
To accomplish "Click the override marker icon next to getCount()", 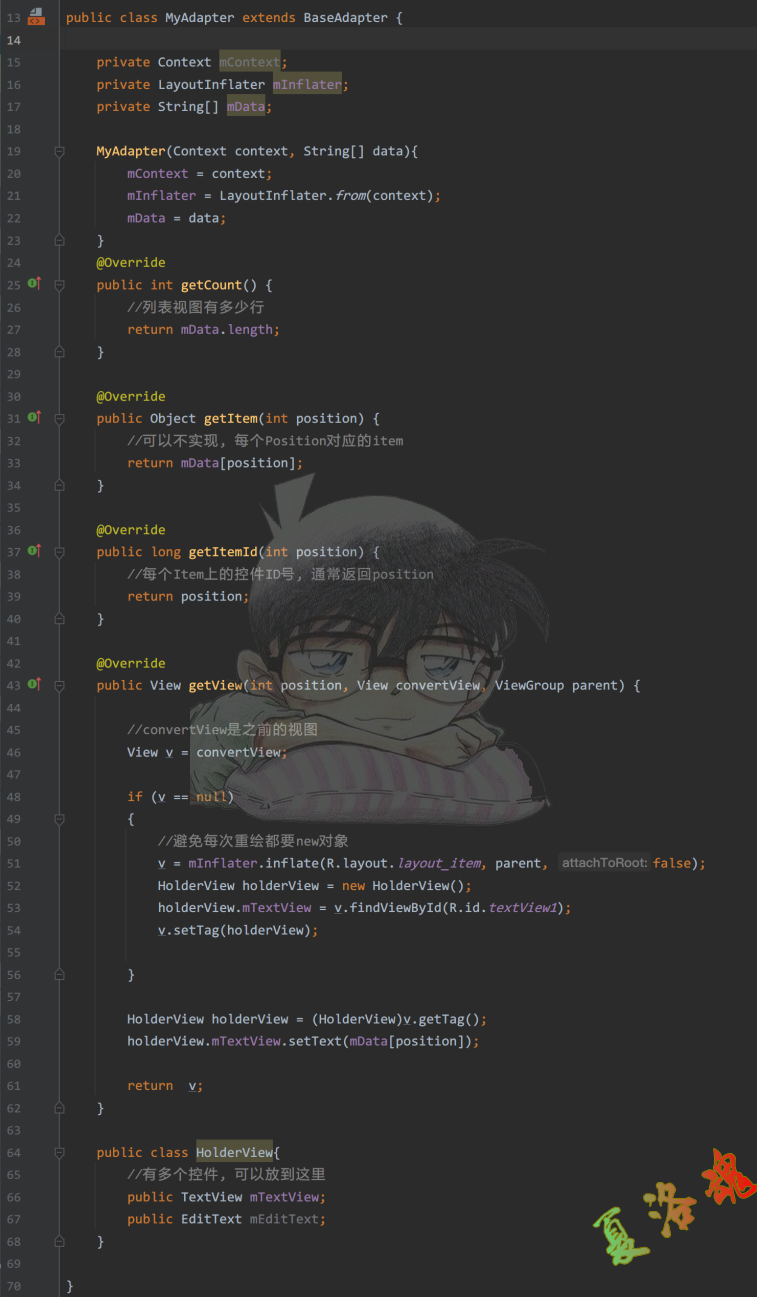I will click(x=34, y=284).
